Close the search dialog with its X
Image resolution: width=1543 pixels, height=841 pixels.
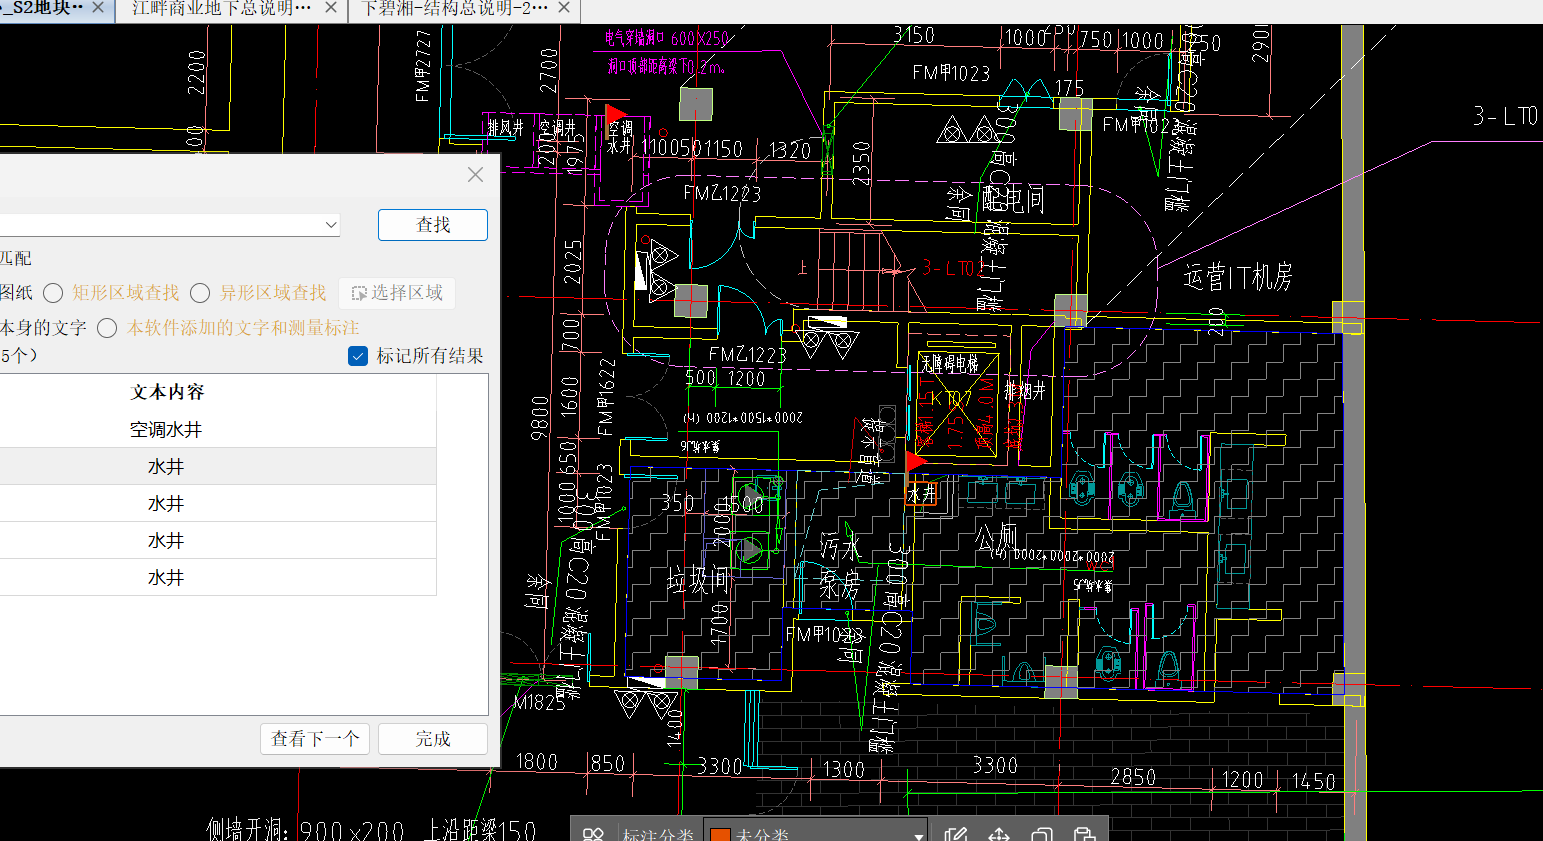point(475,174)
